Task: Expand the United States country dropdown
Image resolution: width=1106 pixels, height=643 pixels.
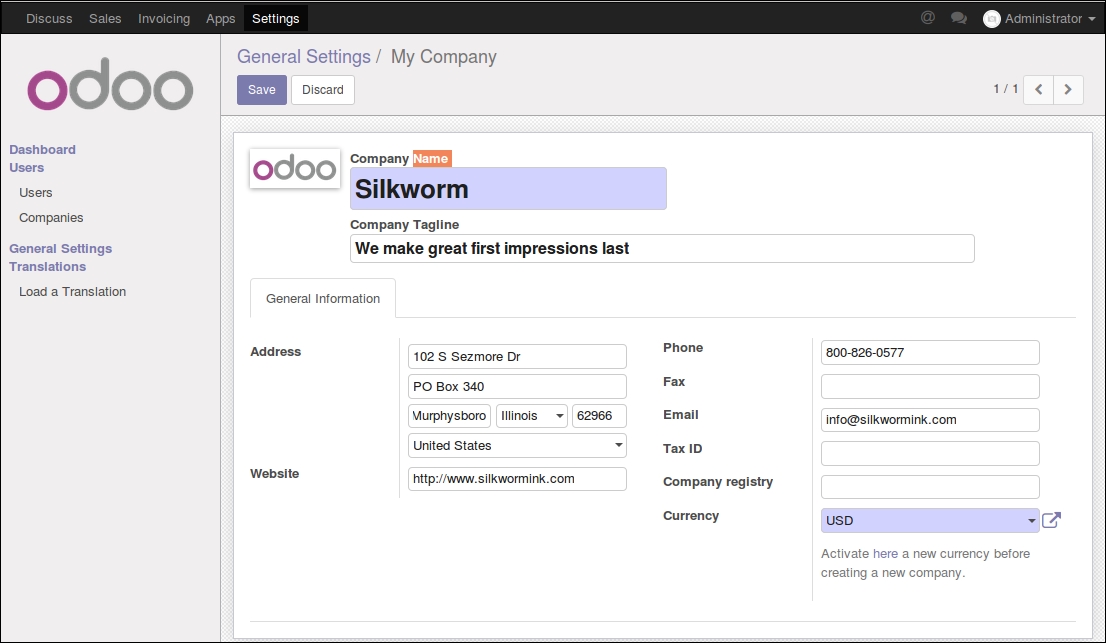Action: click(x=517, y=446)
